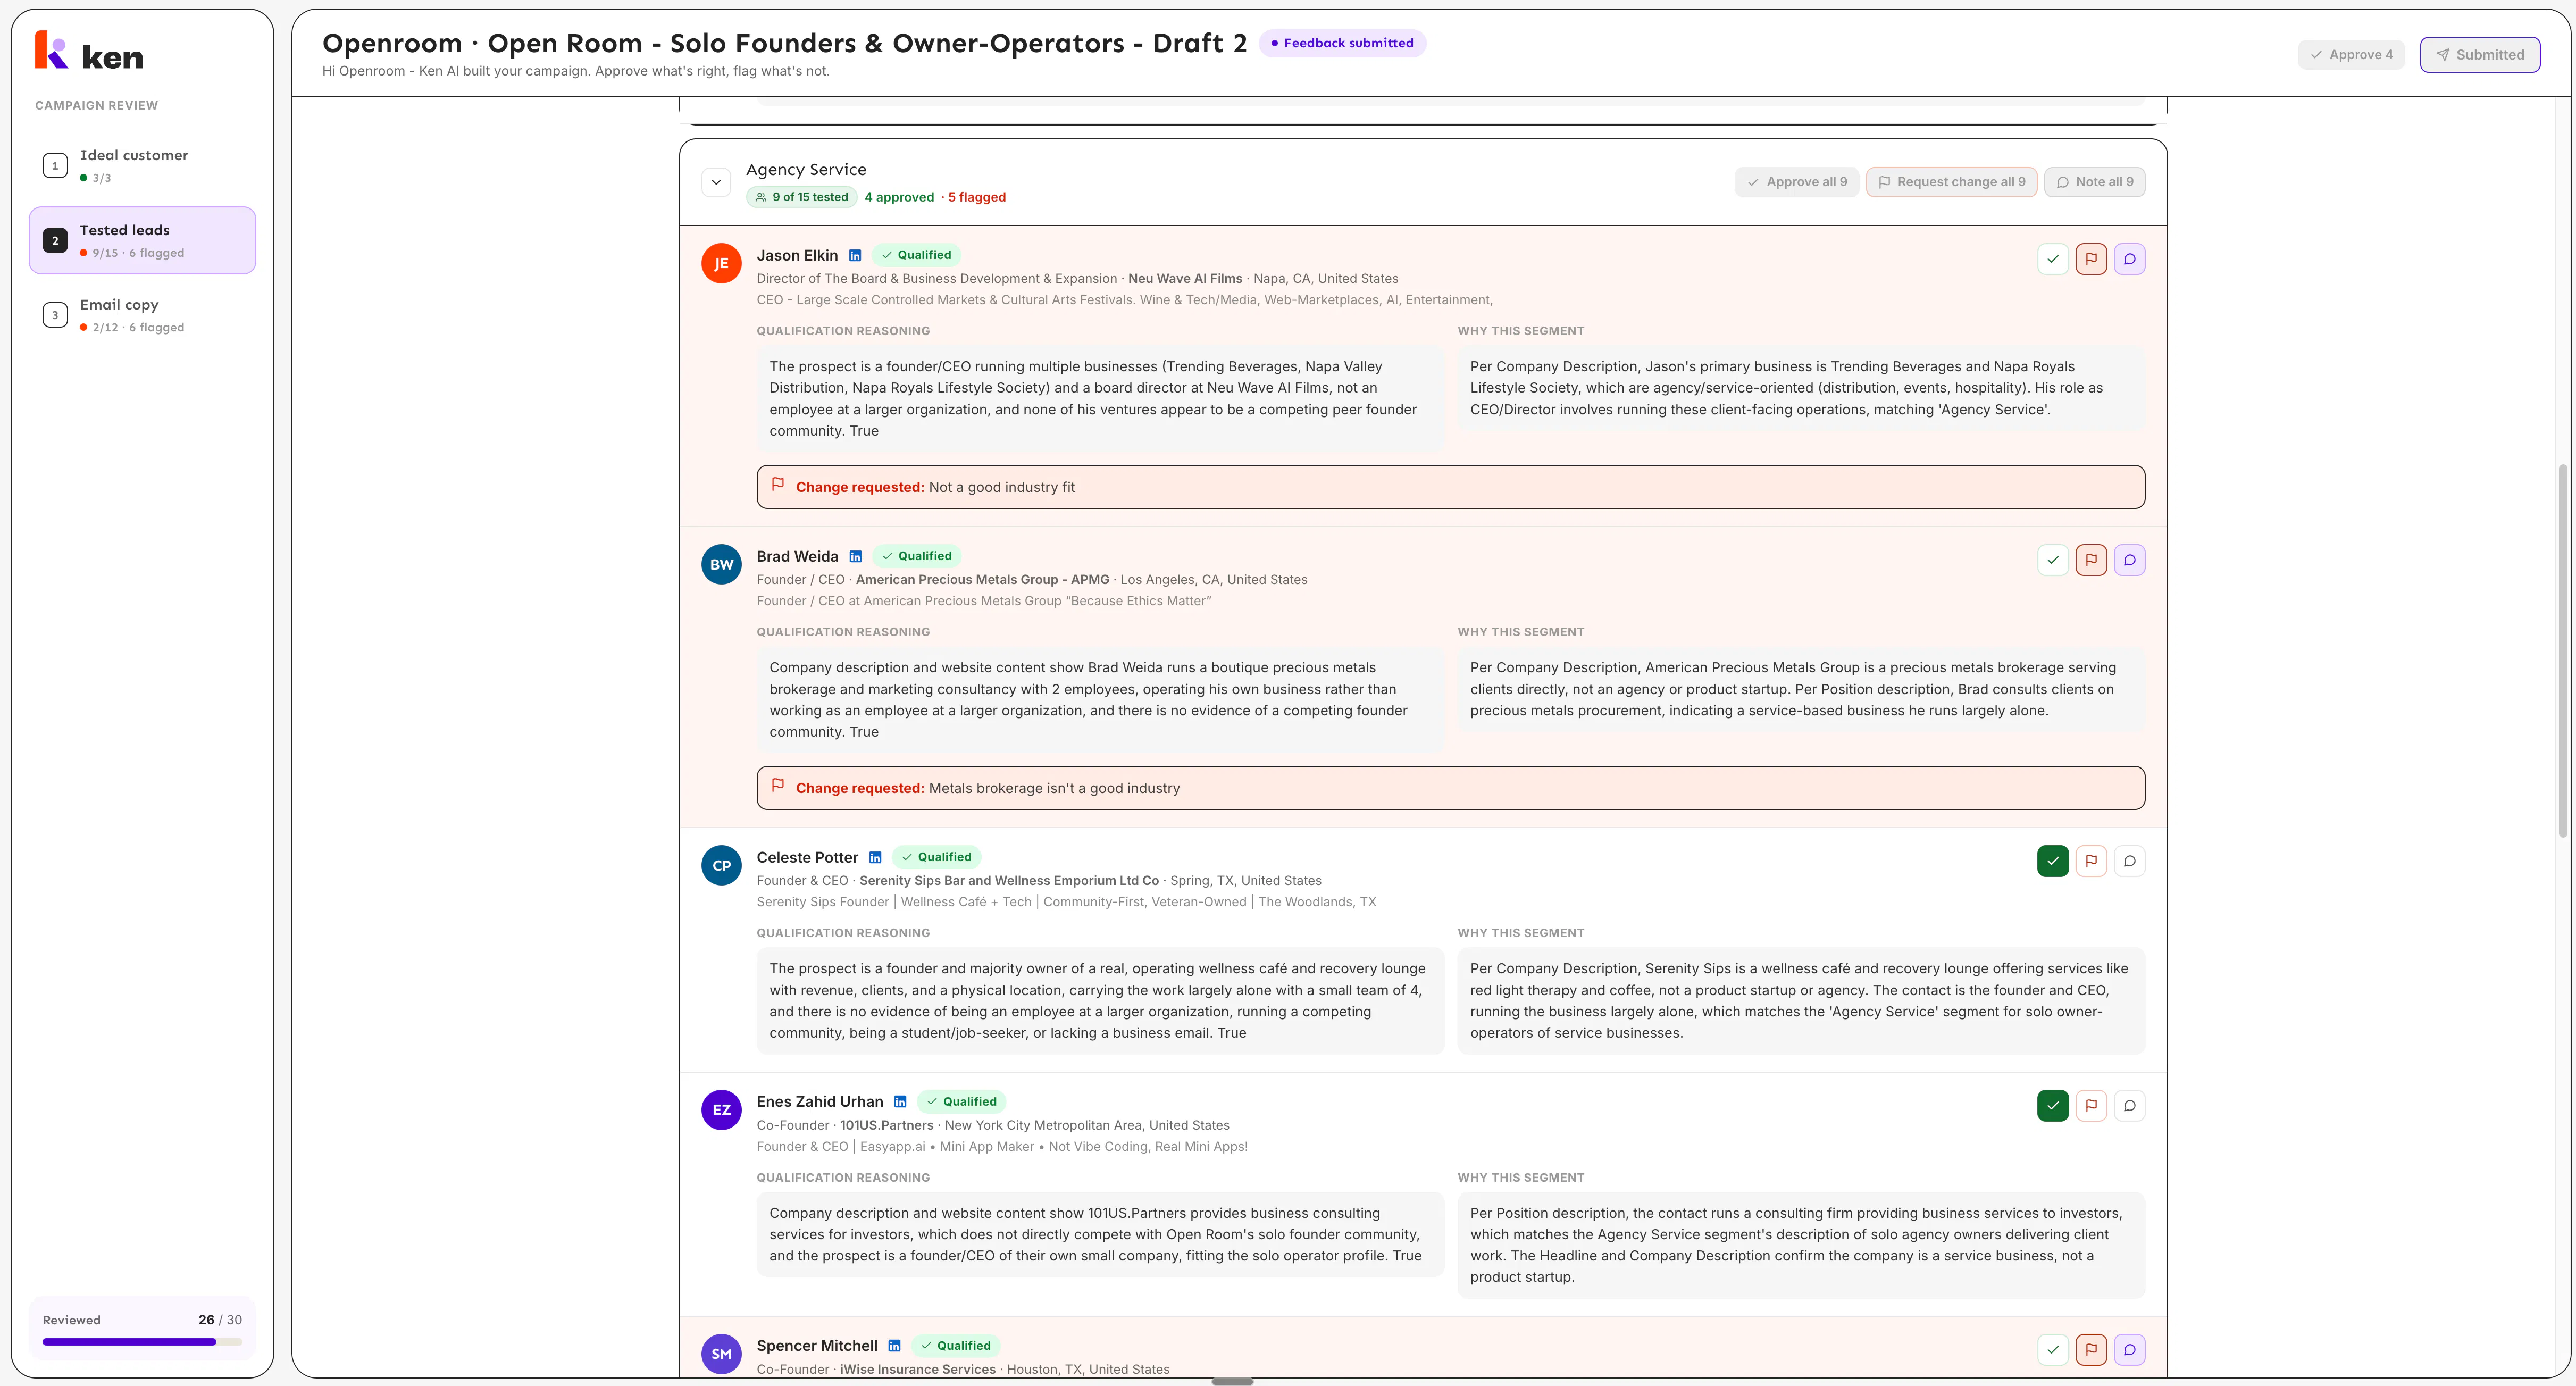Click the 'iWise Insurance Services' company name
This screenshot has width=2576, height=1386.
pyautogui.click(x=917, y=1370)
